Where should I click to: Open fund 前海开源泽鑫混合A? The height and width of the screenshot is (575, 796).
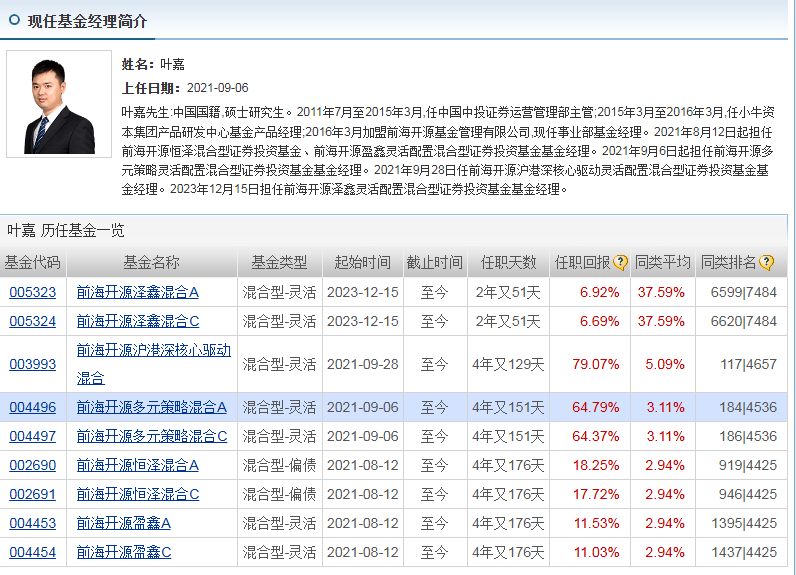tap(138, 292)
